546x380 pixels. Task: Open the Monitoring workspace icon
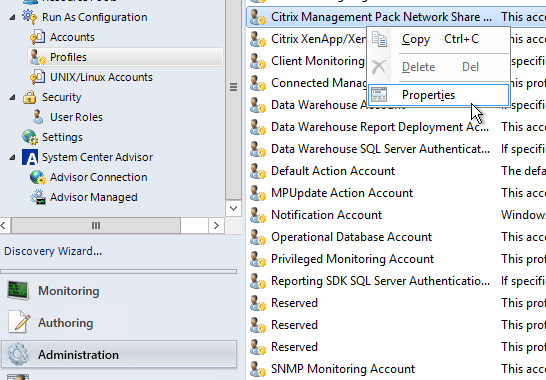[18, 290]
